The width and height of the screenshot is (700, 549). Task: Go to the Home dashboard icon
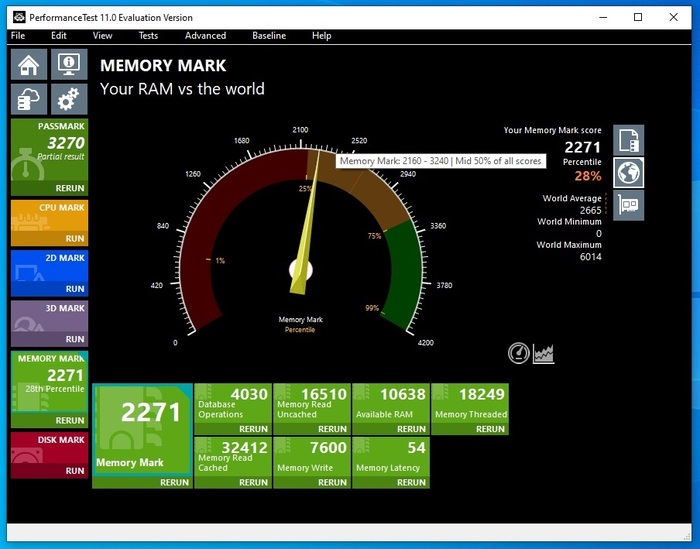(29, 65)
